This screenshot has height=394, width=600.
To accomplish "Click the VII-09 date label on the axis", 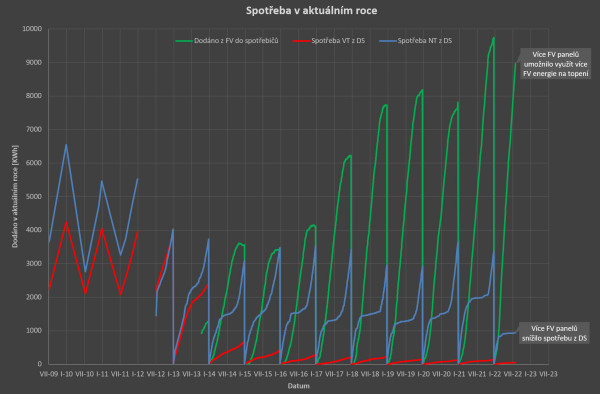I will 49,374.
